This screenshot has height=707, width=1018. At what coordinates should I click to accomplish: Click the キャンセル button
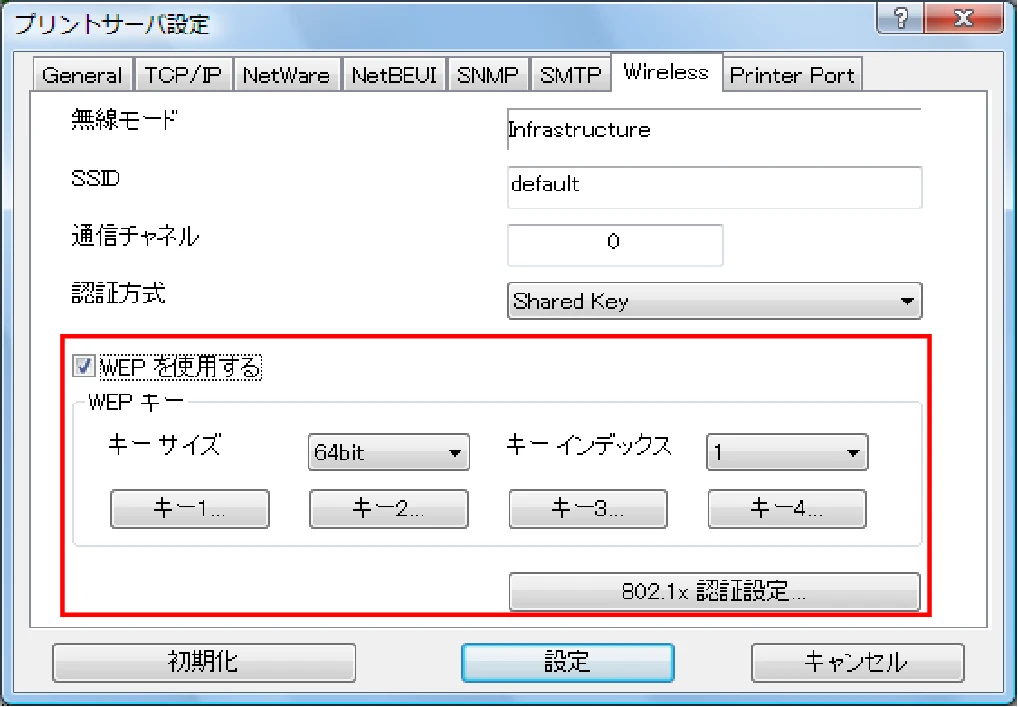click(x=857, y=662)
